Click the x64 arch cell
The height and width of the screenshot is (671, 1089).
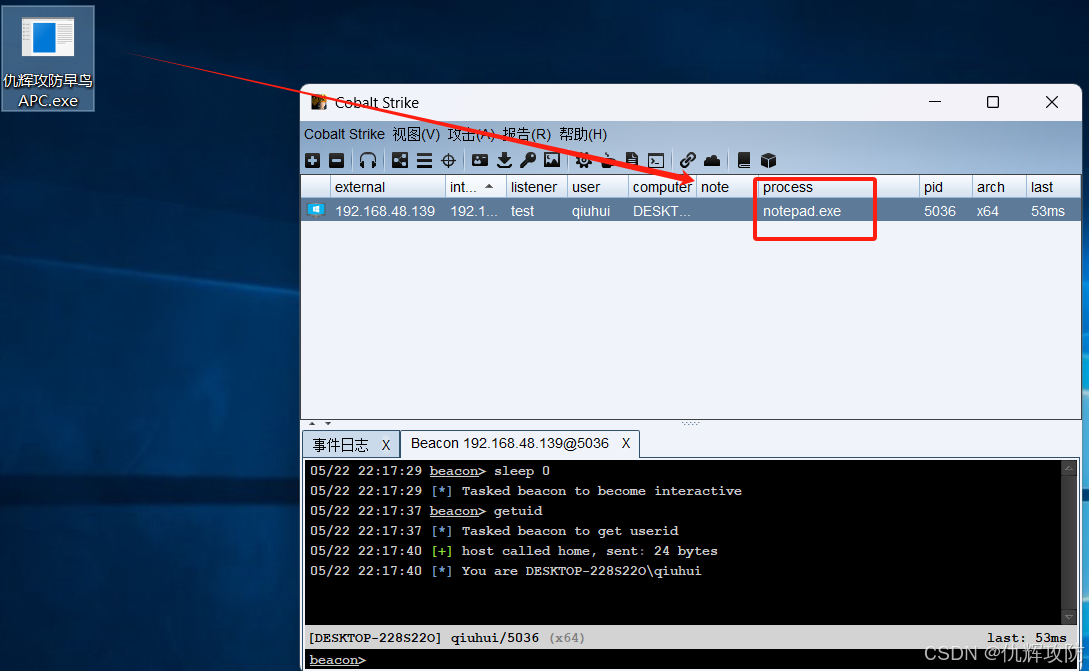tap(999, 210)
